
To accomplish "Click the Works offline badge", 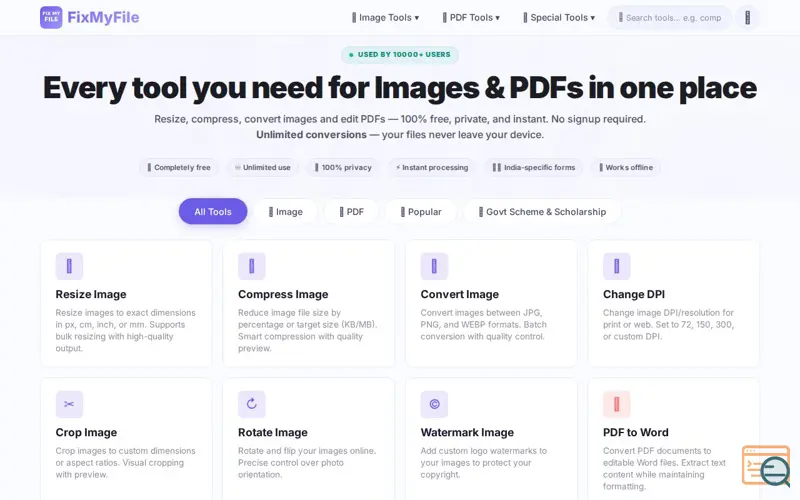I will (x=626, y=167).
